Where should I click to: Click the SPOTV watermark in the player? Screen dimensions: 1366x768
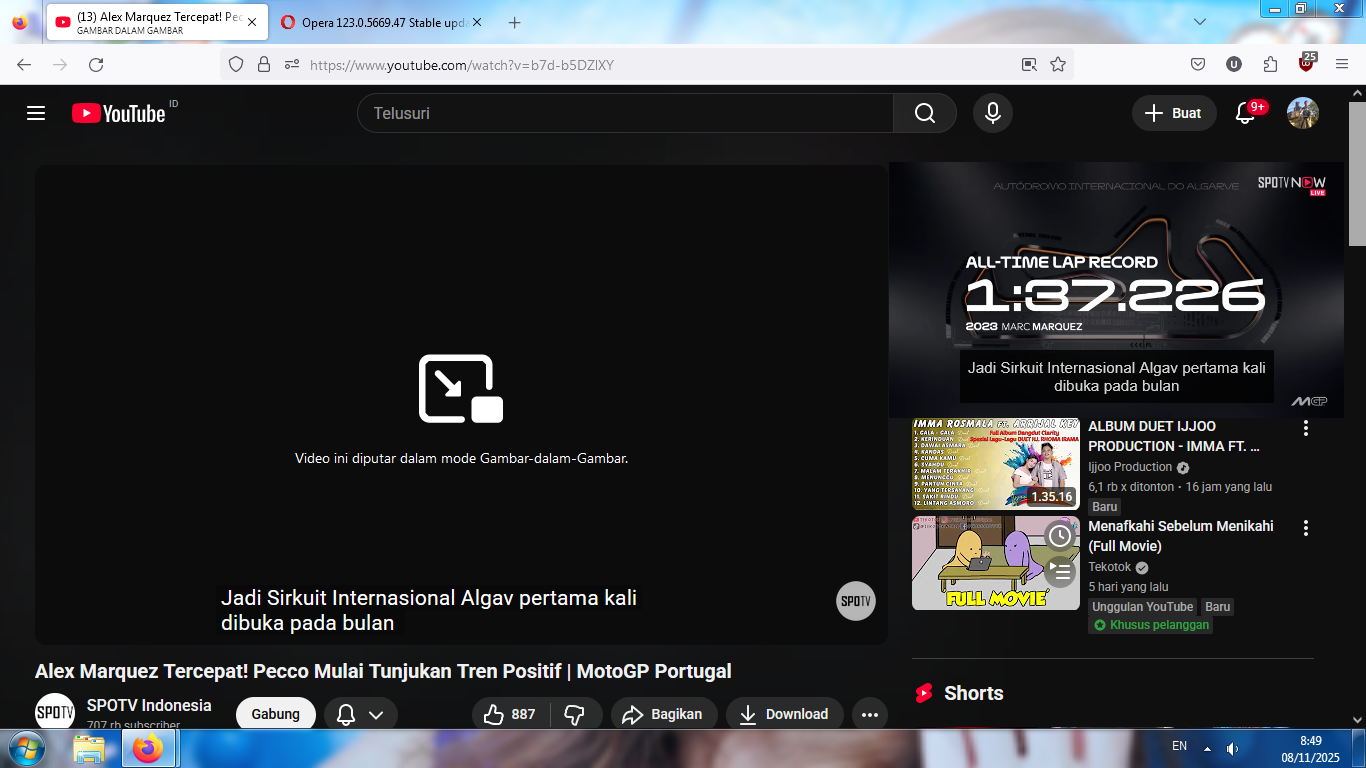pyautogui.click(x=855, y=601)
